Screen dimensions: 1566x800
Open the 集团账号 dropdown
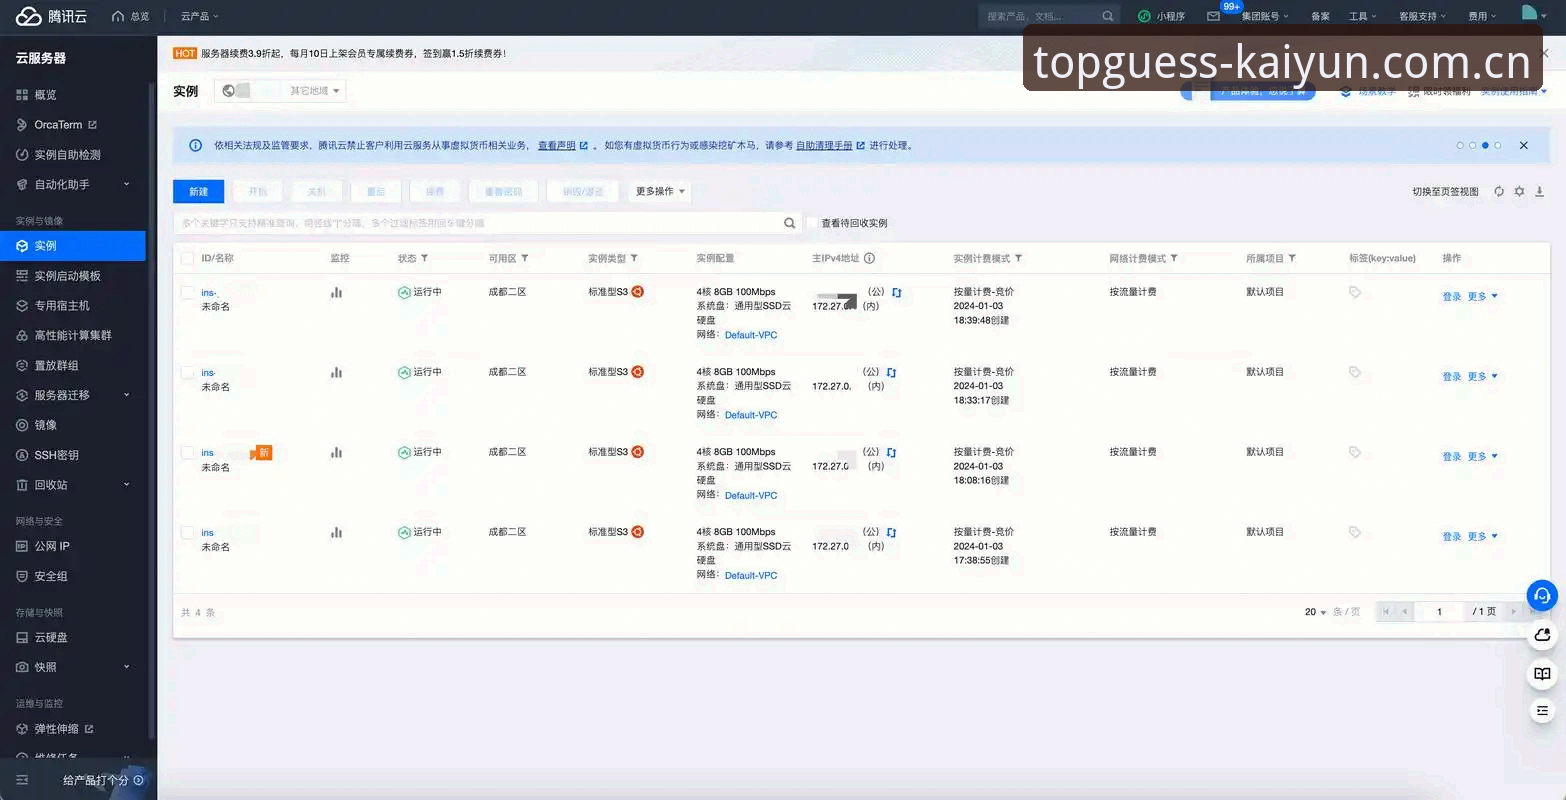click(x=1265, y=16)
